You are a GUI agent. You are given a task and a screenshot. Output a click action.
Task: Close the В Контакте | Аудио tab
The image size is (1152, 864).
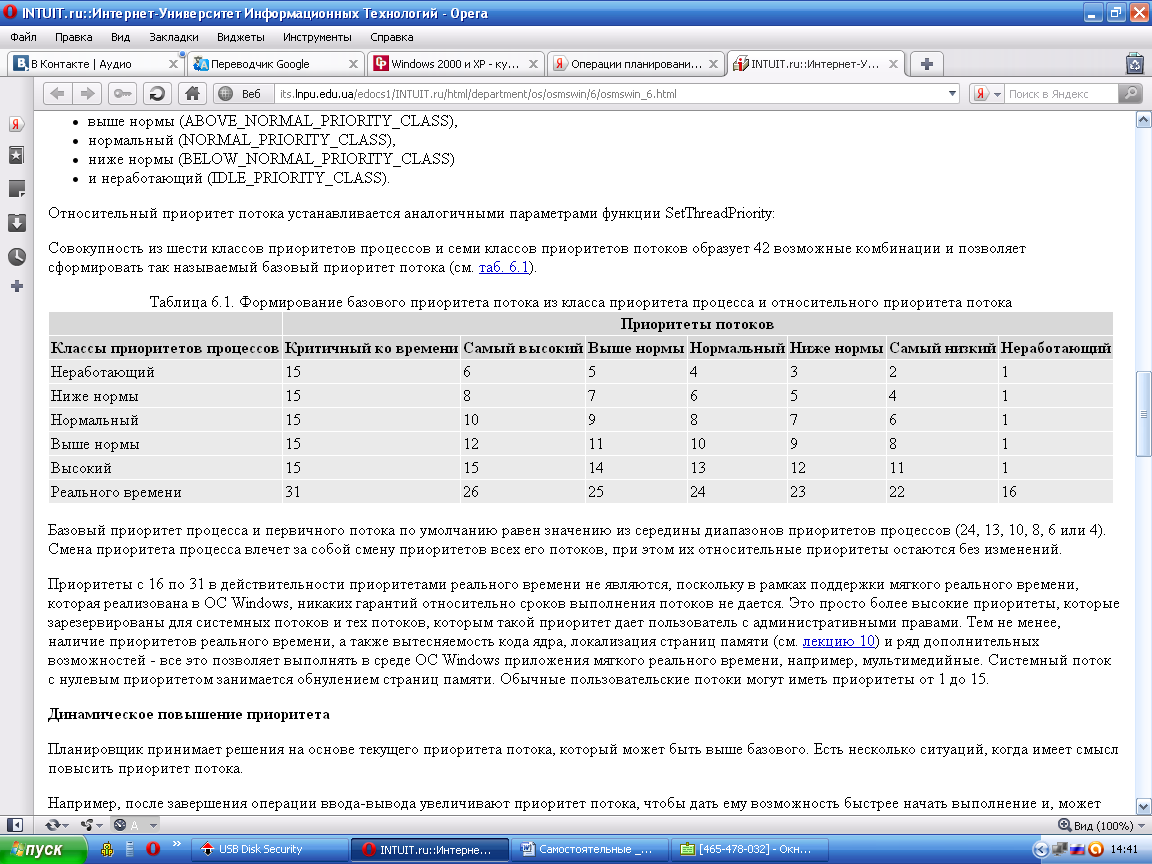coord(173,64)
